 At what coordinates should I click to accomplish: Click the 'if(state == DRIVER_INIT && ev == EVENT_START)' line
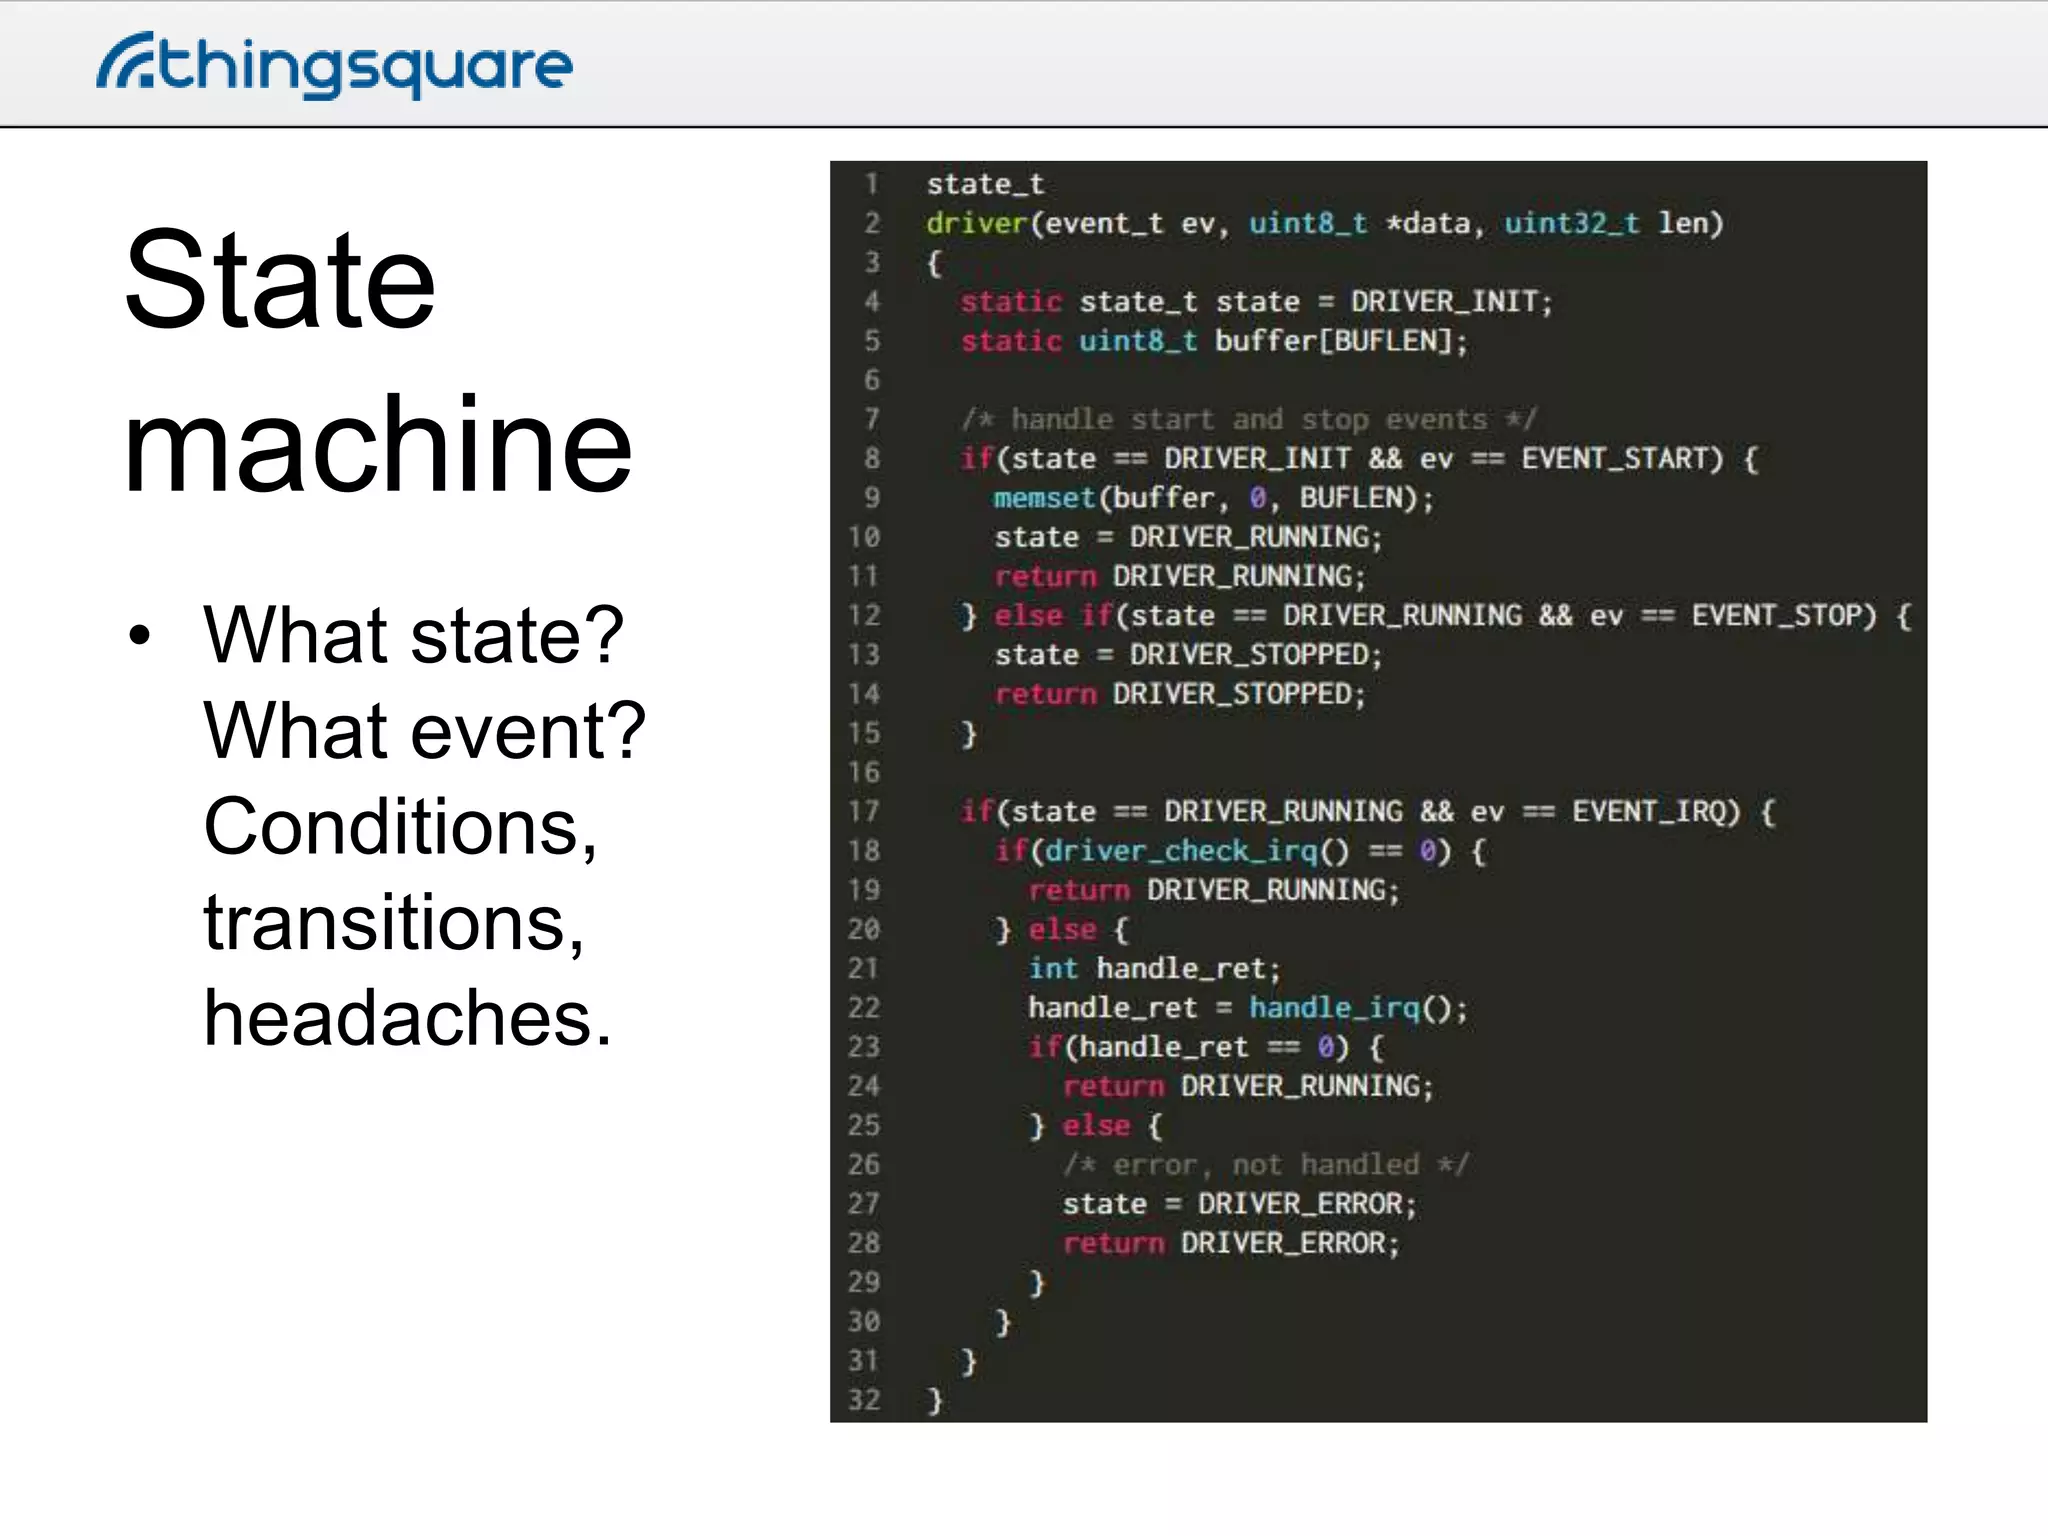[1359, 458]
